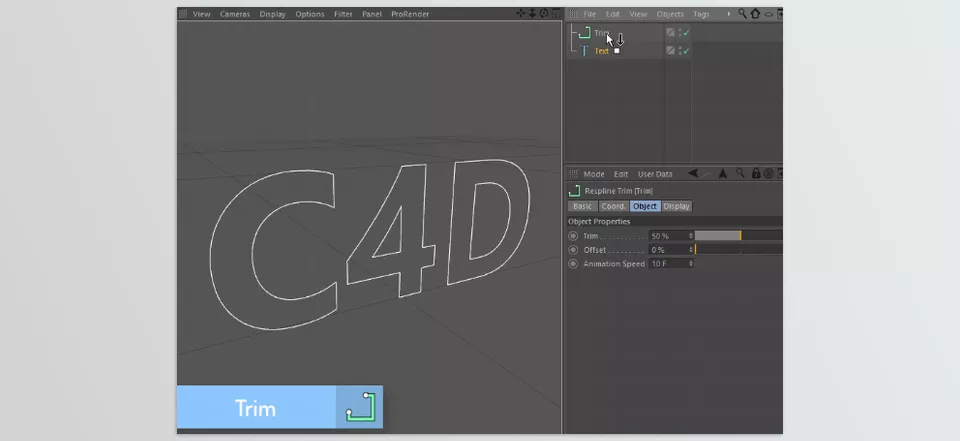The width and height of the screenshot is (960, 441).
Task: Select the Trim object in Object Manager
Action: 602,33
